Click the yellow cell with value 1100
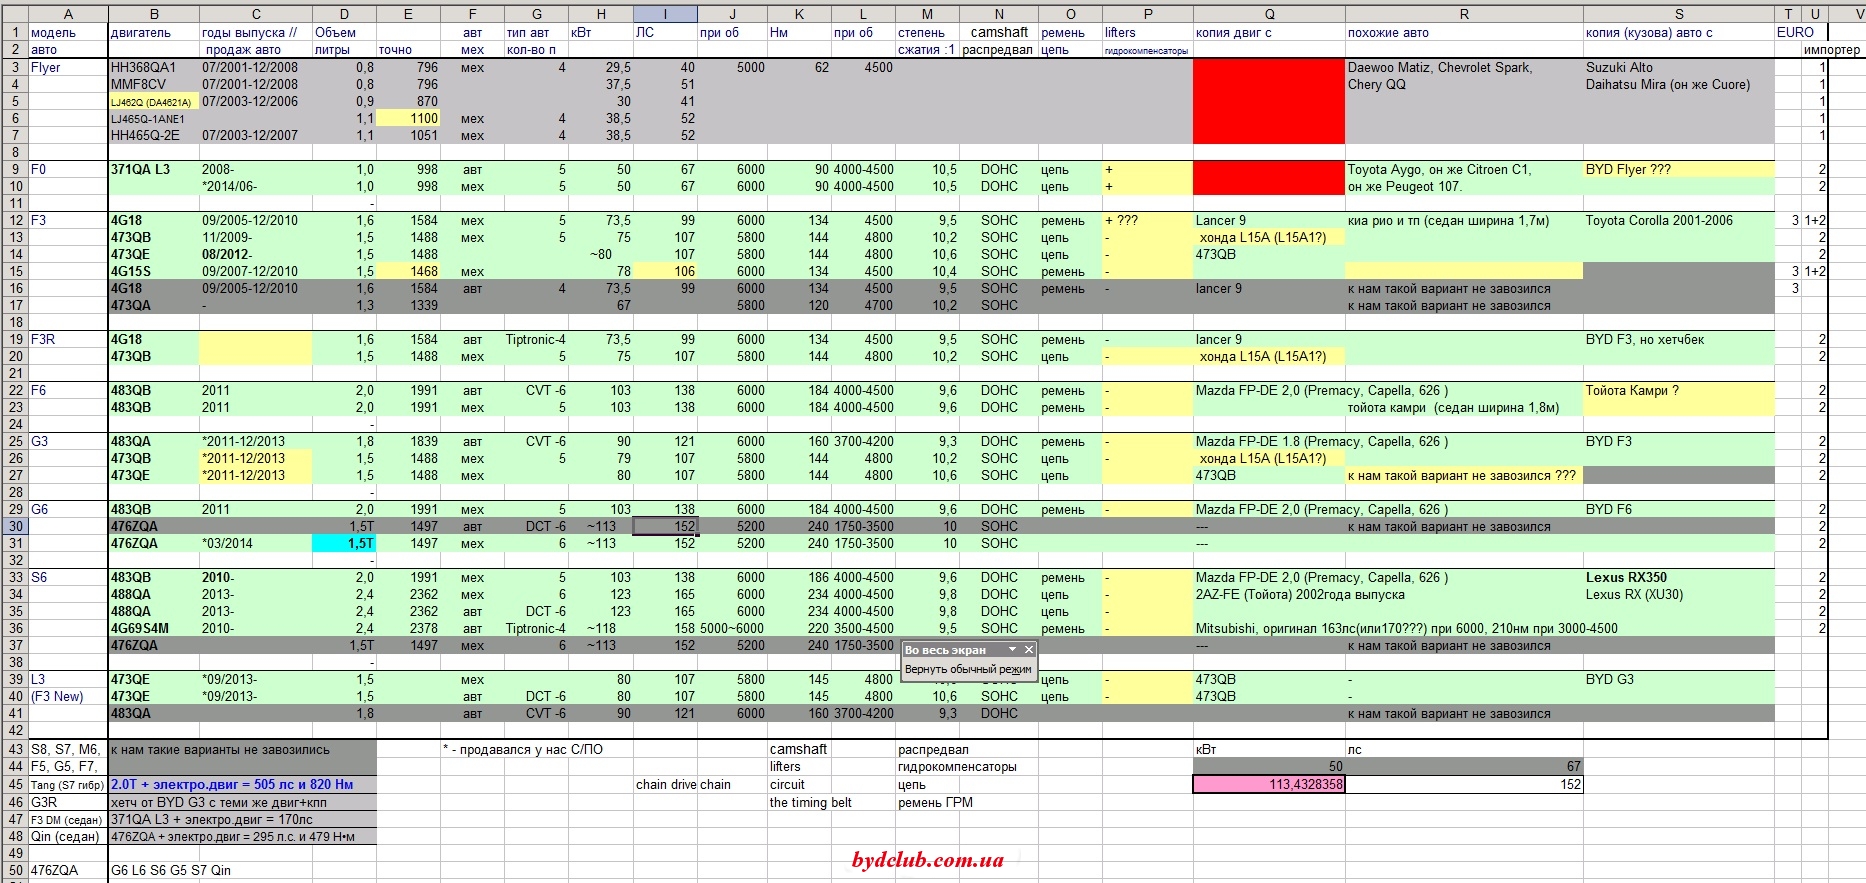This screenshot has width=1866, height=883. point(408,118)
